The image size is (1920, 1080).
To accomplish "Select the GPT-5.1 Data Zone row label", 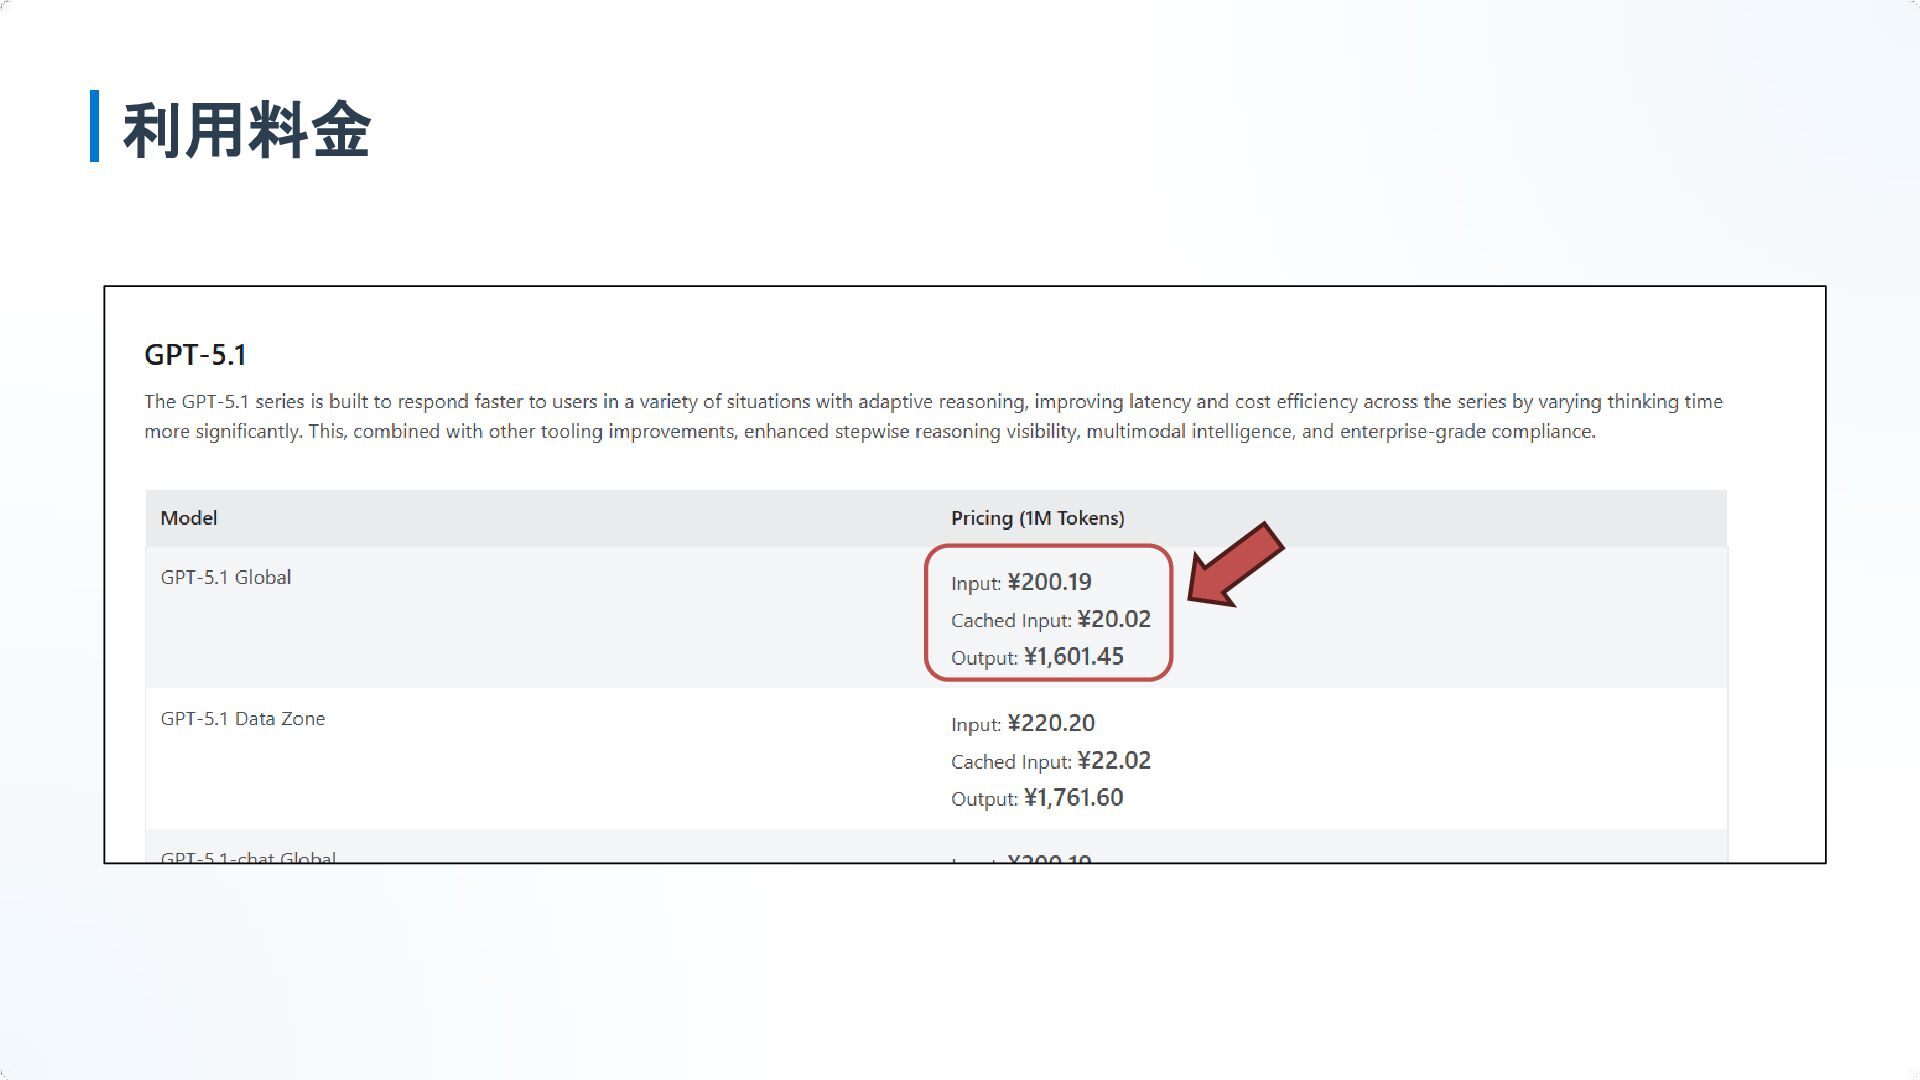I will [x=242, y=718].
